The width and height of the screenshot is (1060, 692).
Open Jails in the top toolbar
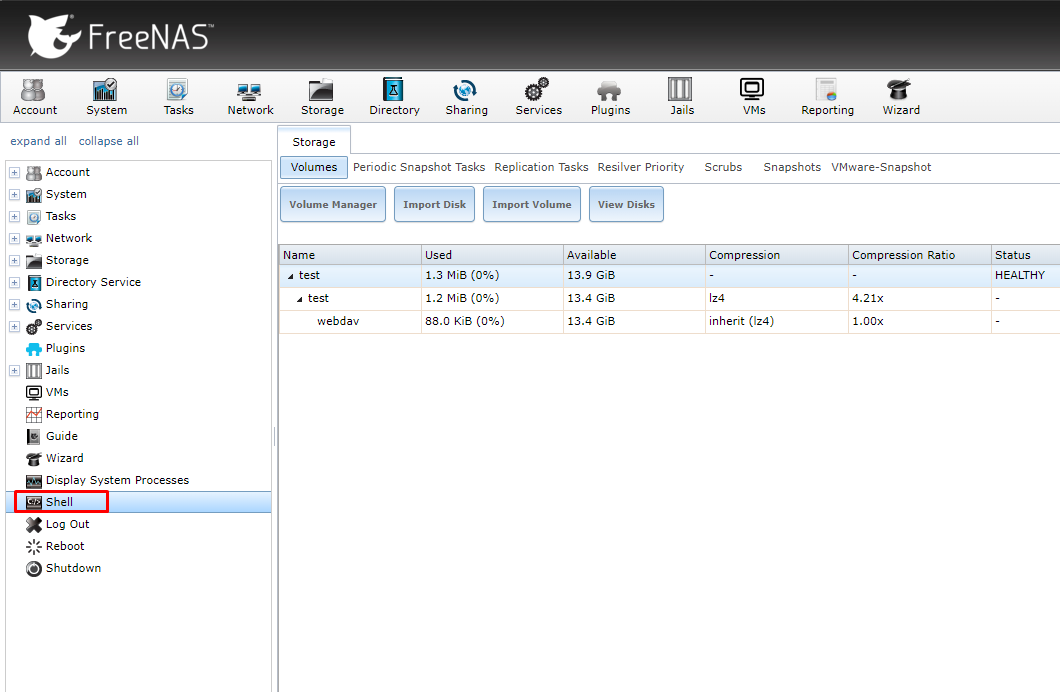(x=681, y=97)
